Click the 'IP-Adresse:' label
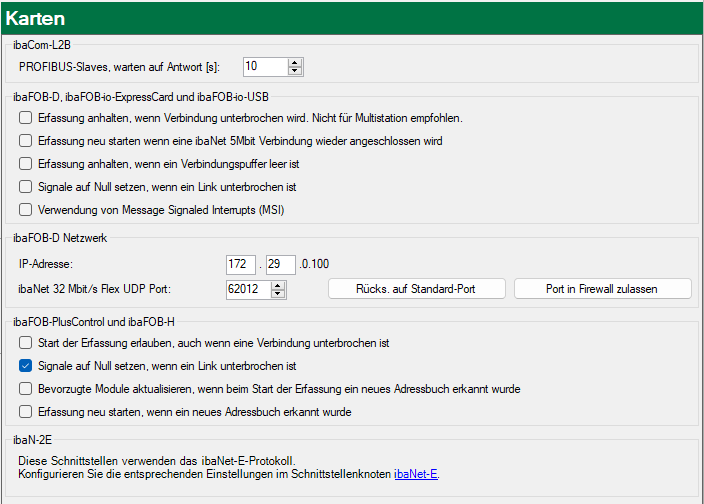 [x=46, y=264]
